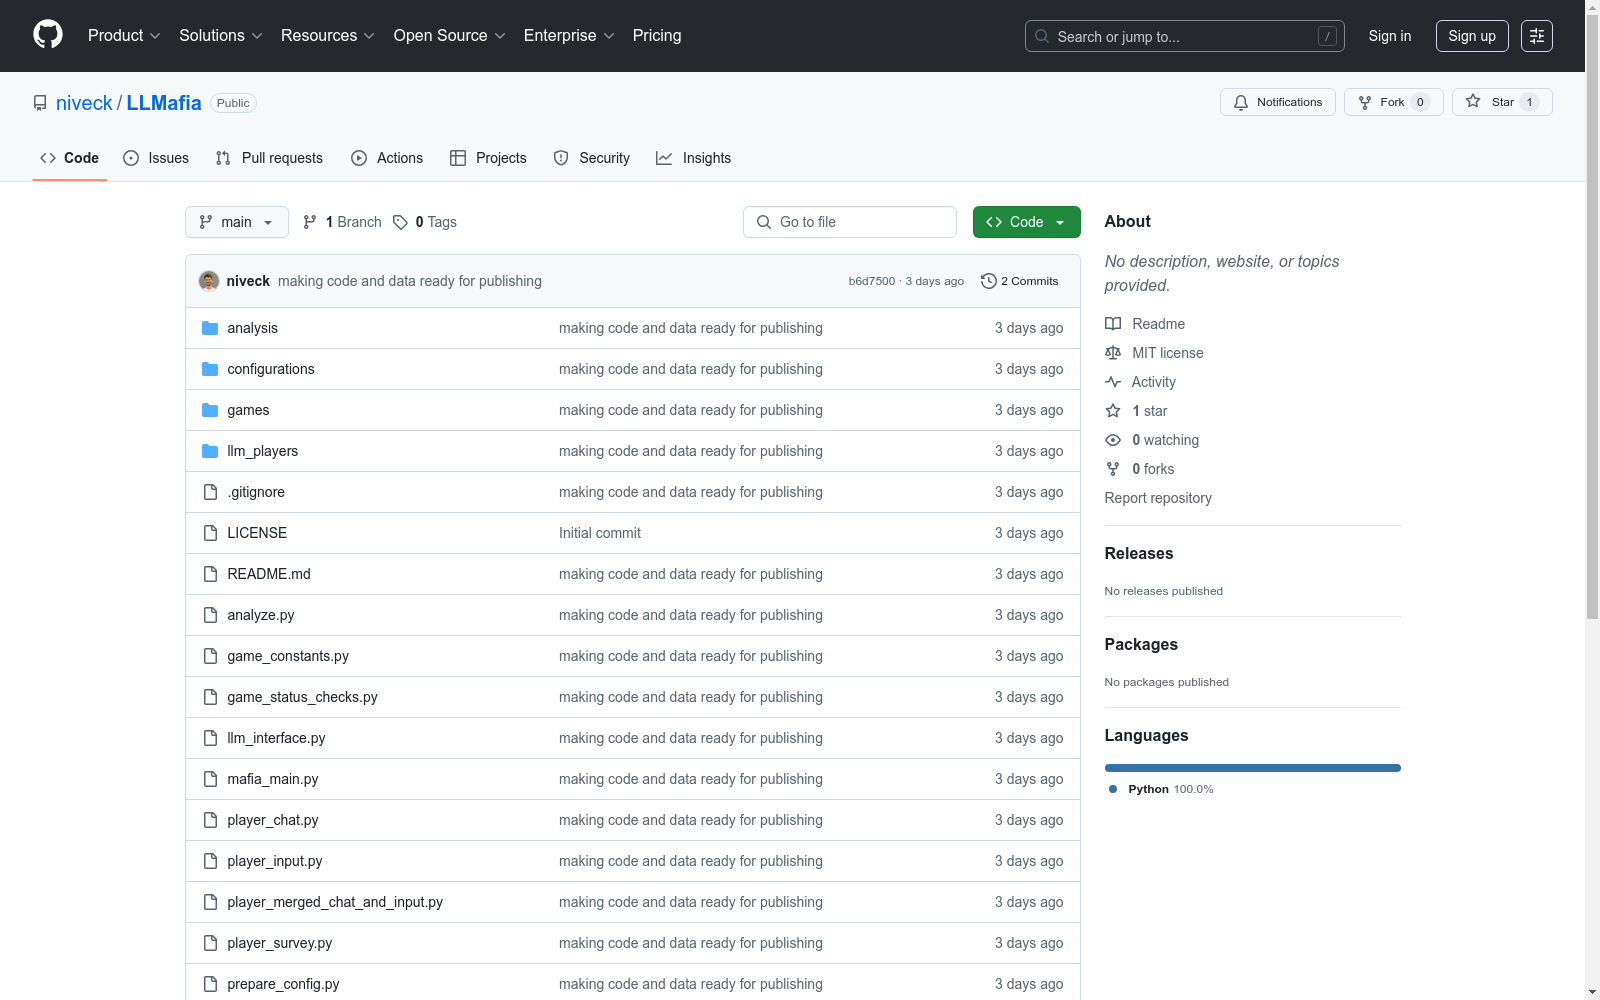The image size is (1600, 1000).
Task: Click Report repository link
Action: point(1158,498)
